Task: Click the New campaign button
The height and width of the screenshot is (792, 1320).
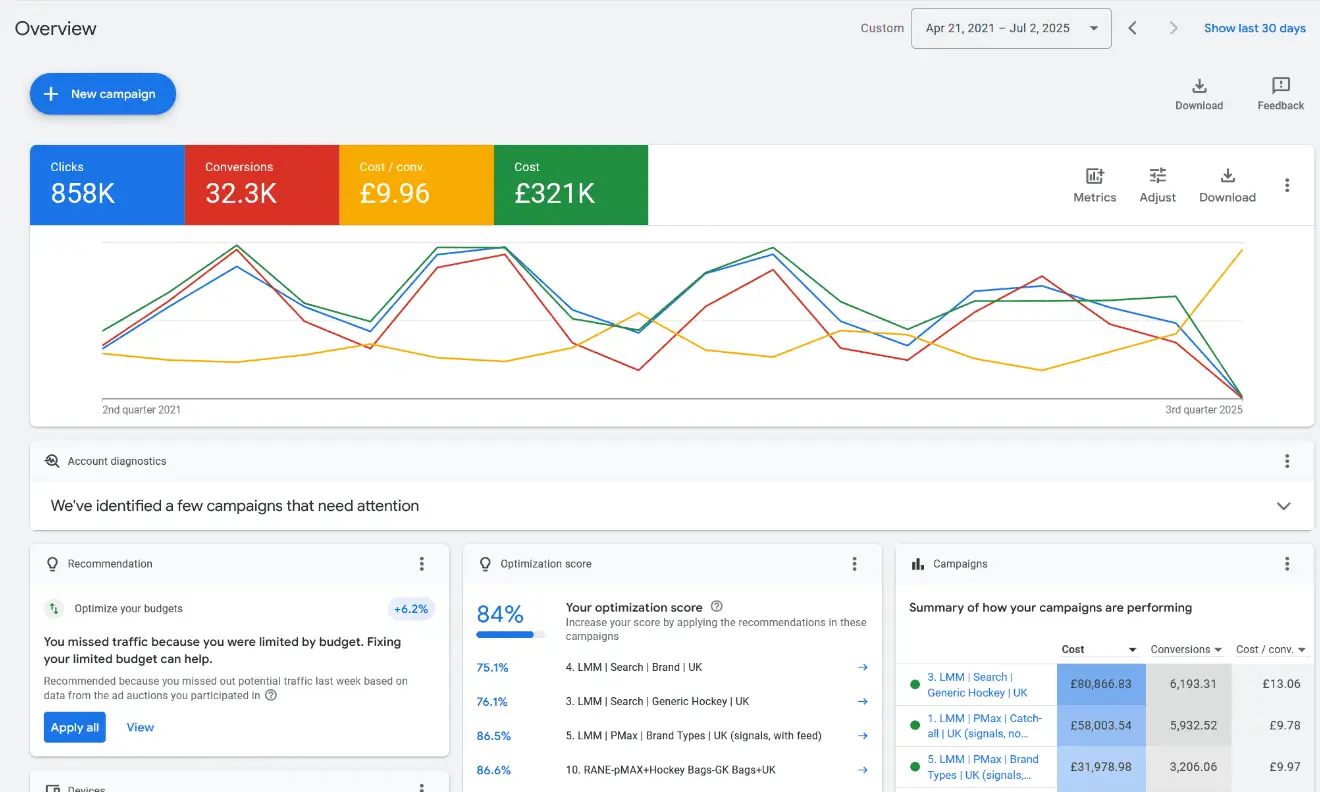Action: [x=103, y=94]
